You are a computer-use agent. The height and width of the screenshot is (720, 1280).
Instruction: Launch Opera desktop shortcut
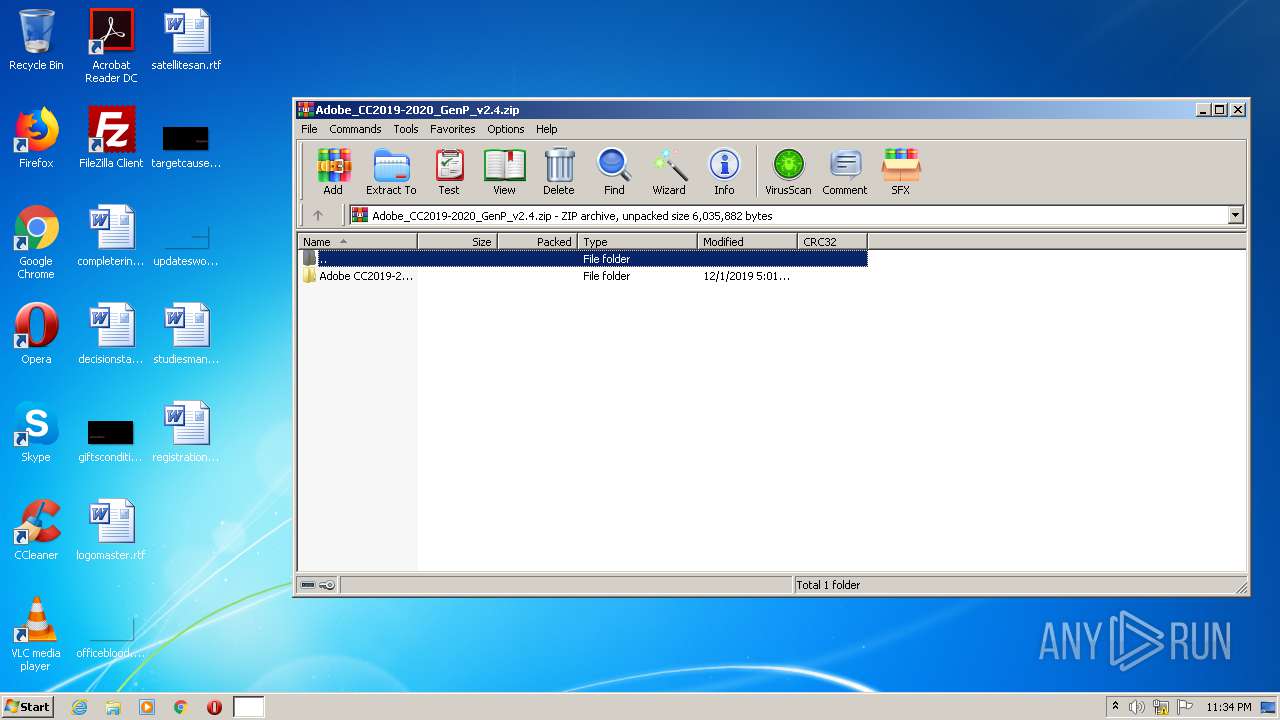36,334
